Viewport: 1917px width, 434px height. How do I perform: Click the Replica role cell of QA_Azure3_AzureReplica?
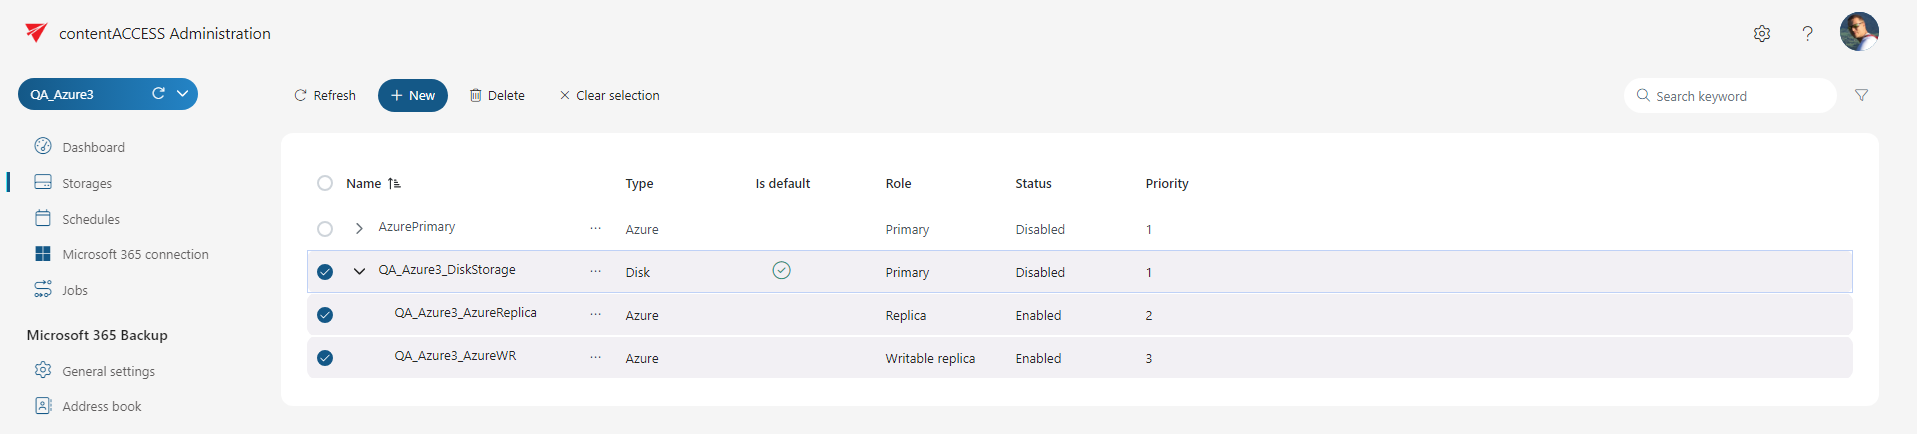906,315
